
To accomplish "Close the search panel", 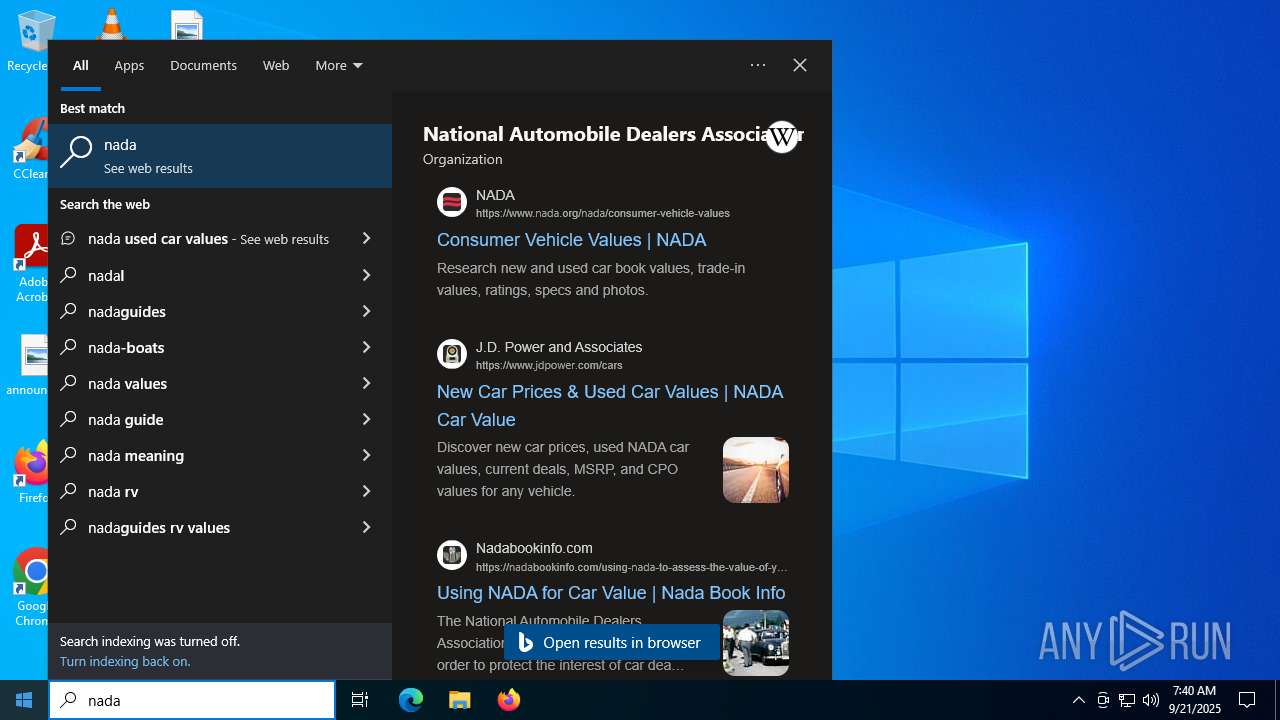I will [800, 65].
